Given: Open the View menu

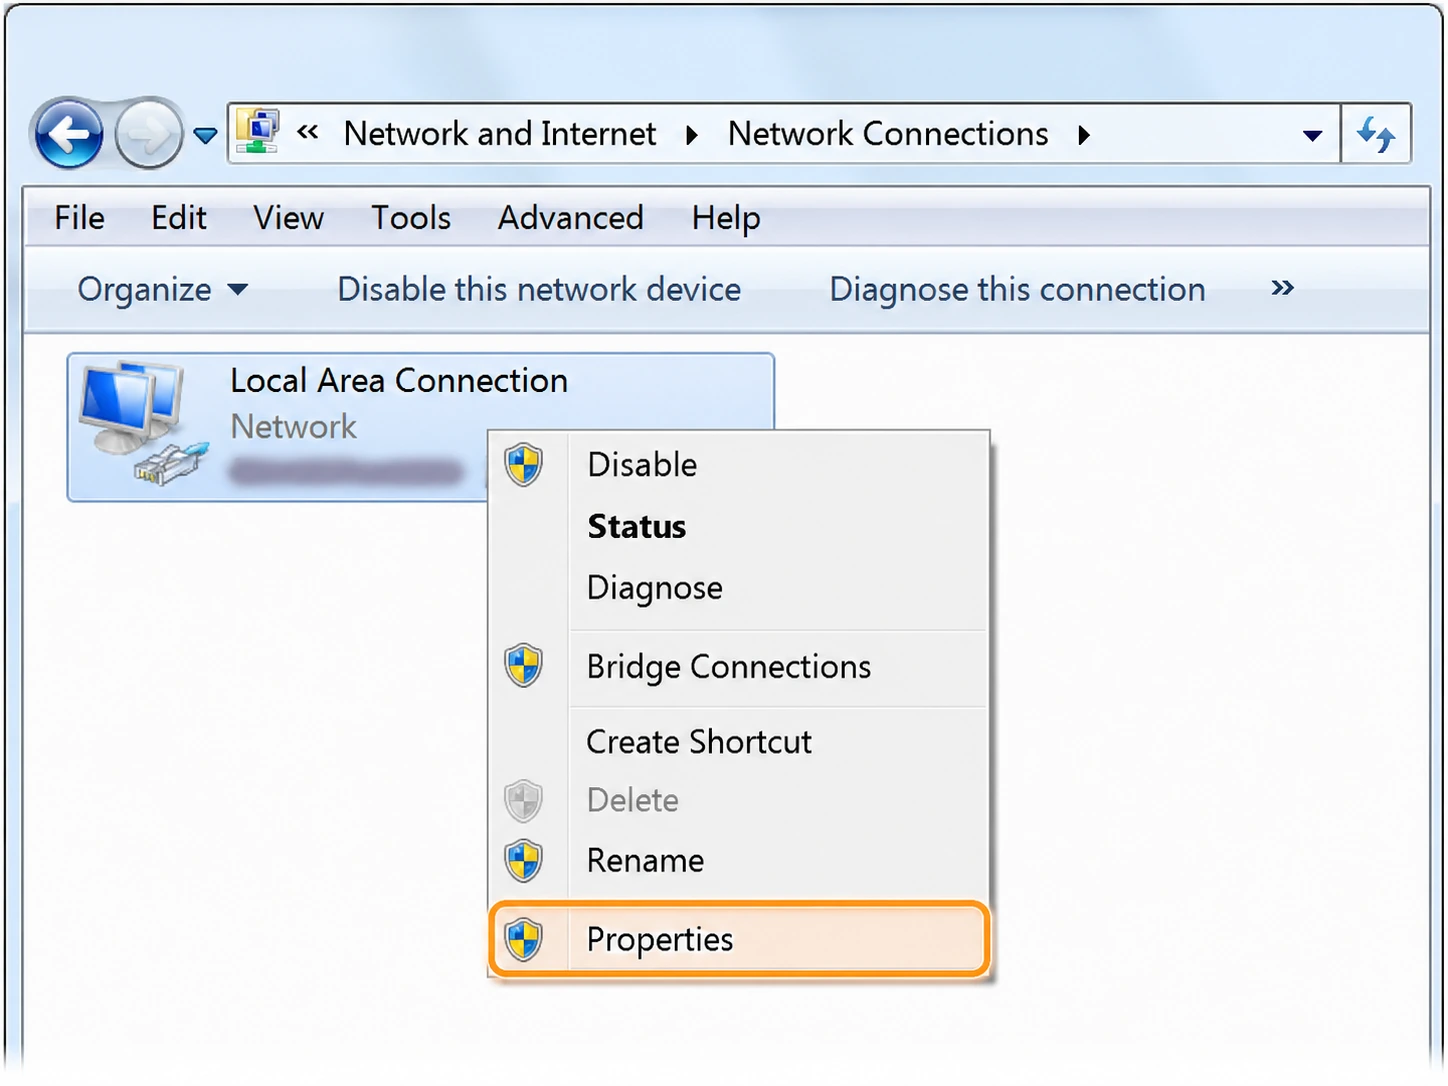Looking at the screenshot, I should [x=288, y=218].
